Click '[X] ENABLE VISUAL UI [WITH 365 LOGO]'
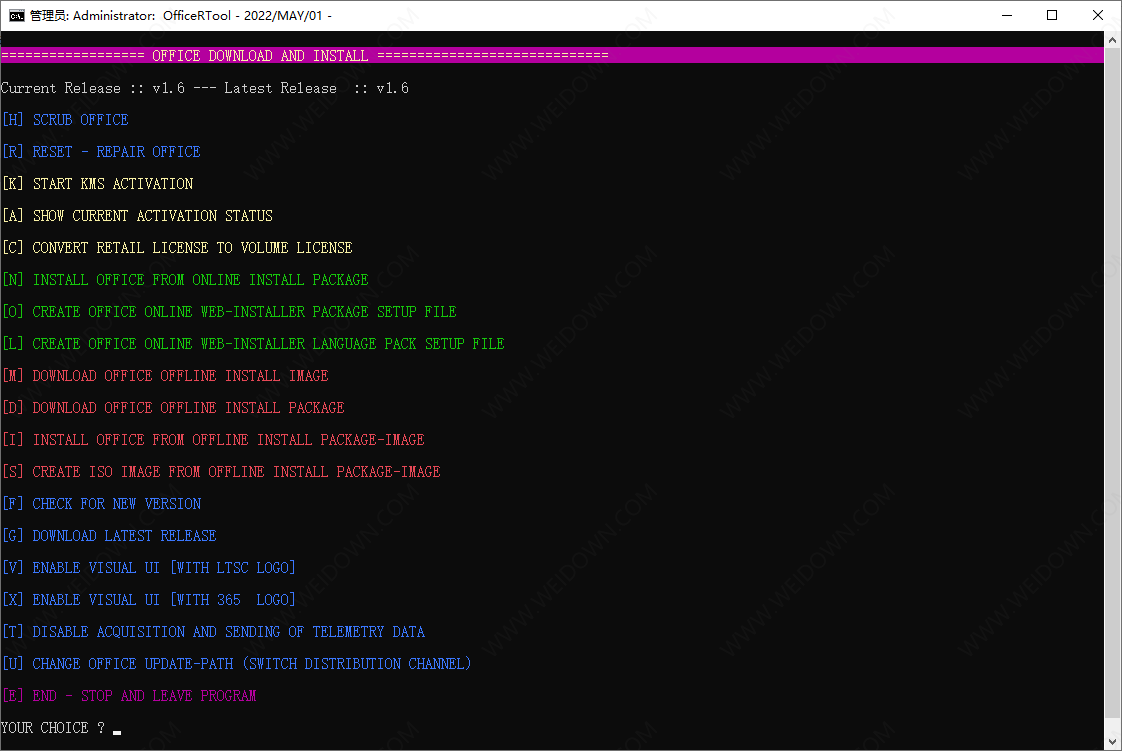Screen dimensions: 1122x751 [149, 599]
